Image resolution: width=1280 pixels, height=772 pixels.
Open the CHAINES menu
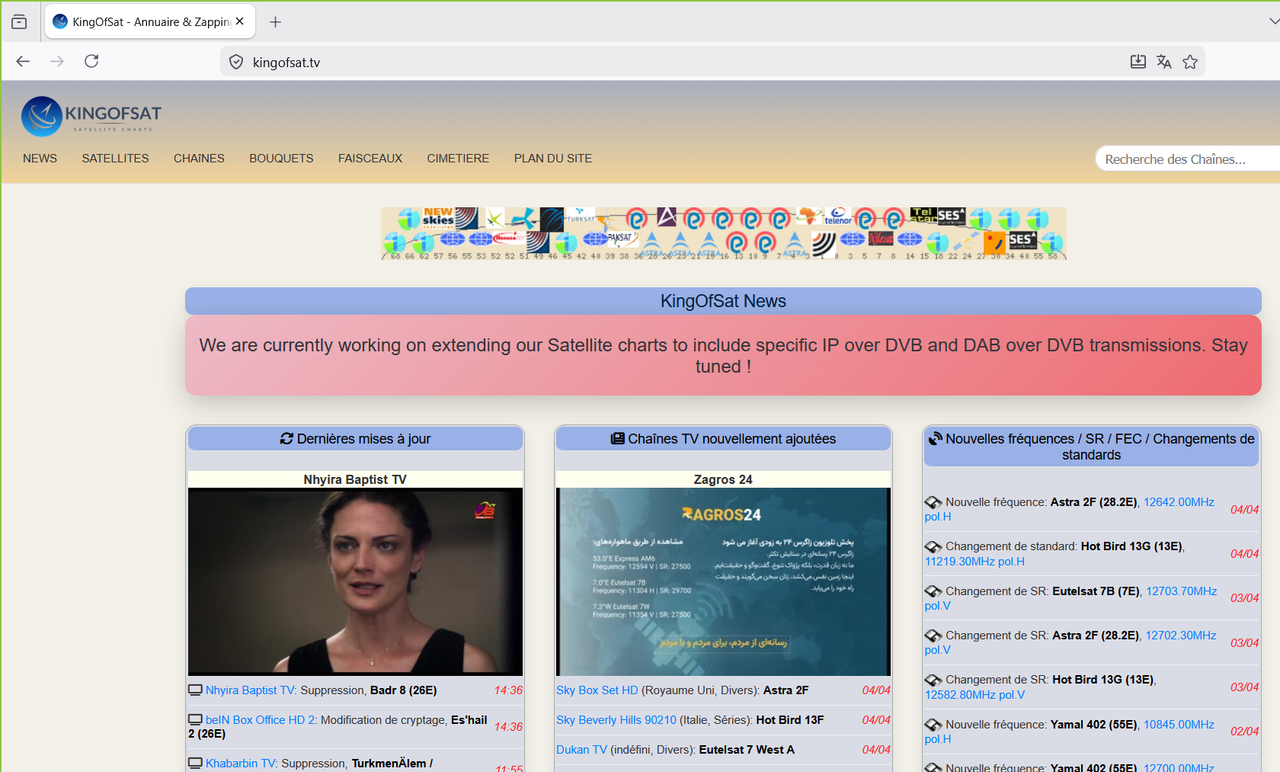click(x=199, y=158)
